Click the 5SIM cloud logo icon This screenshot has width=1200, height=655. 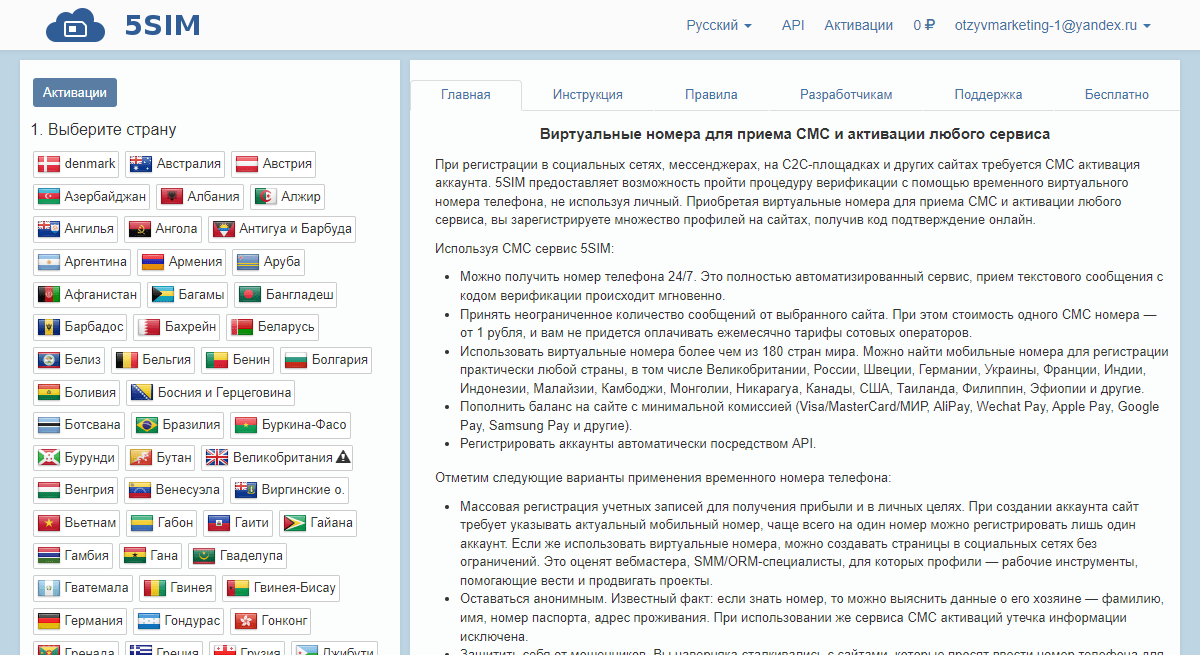(x=76, y=25)
